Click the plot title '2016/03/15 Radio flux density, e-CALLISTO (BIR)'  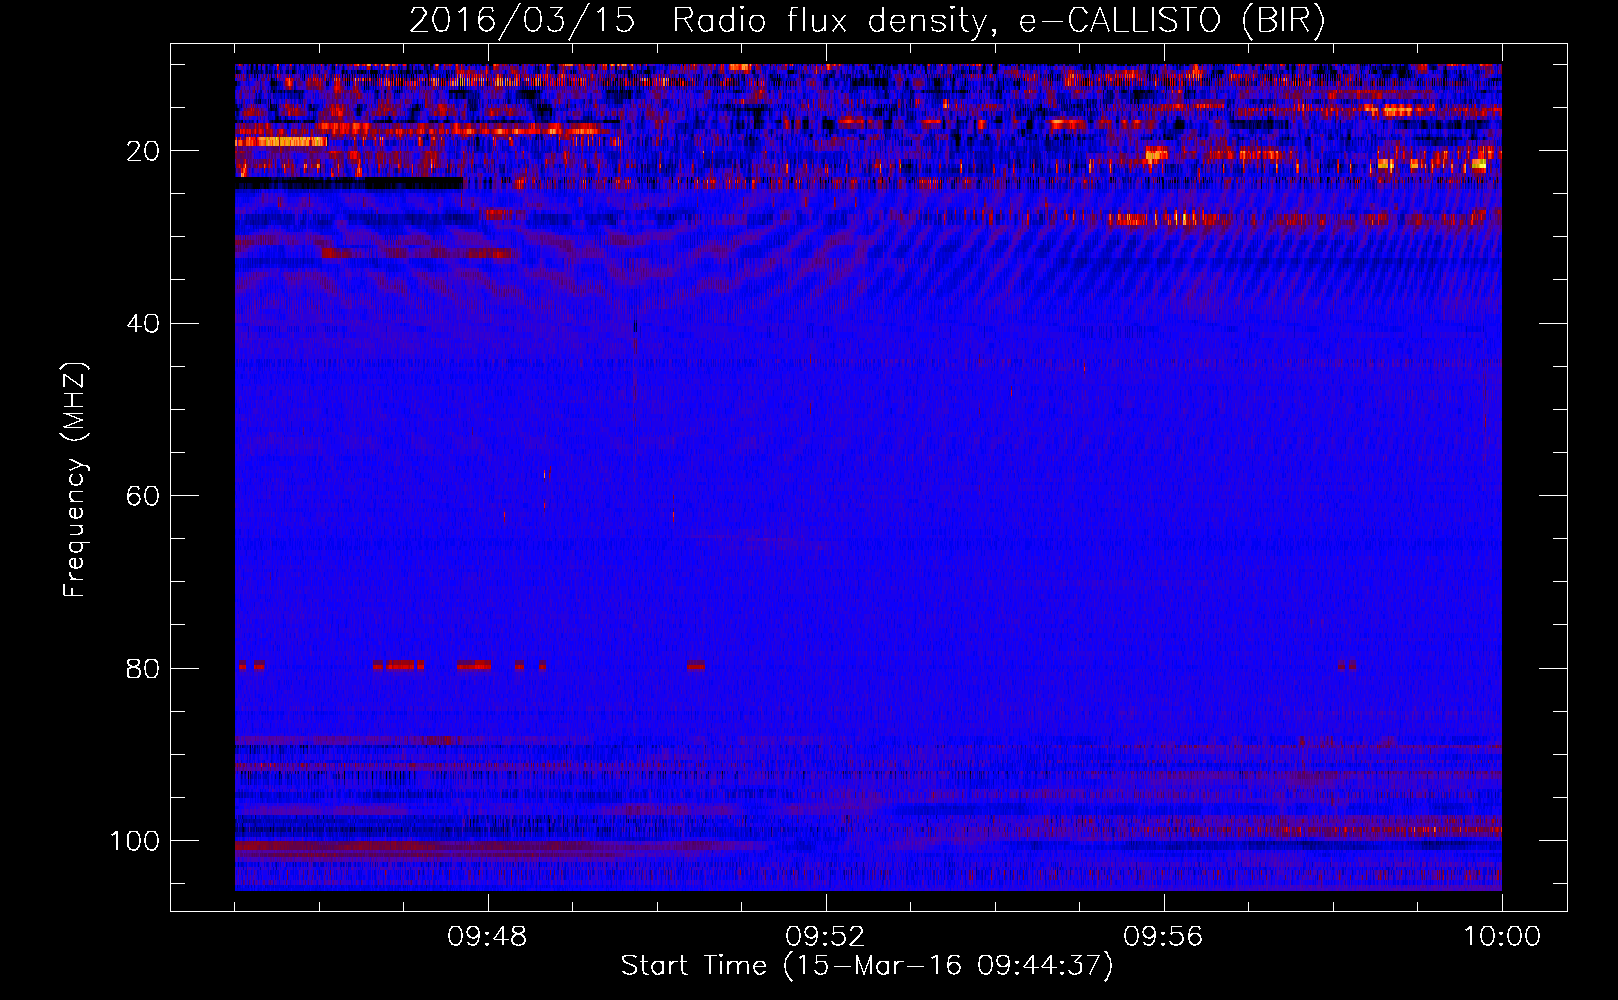[x=867, y=21]
